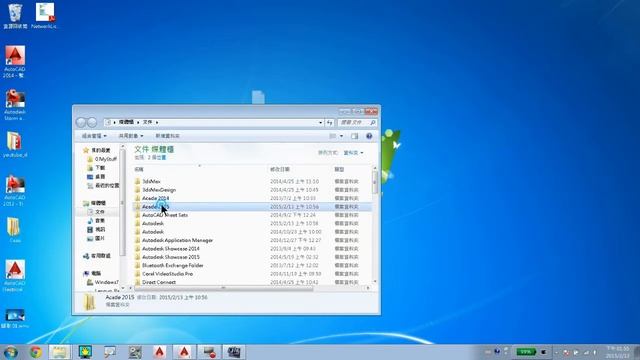Open the youtube_dl archive on the desktop

[15, 144]
